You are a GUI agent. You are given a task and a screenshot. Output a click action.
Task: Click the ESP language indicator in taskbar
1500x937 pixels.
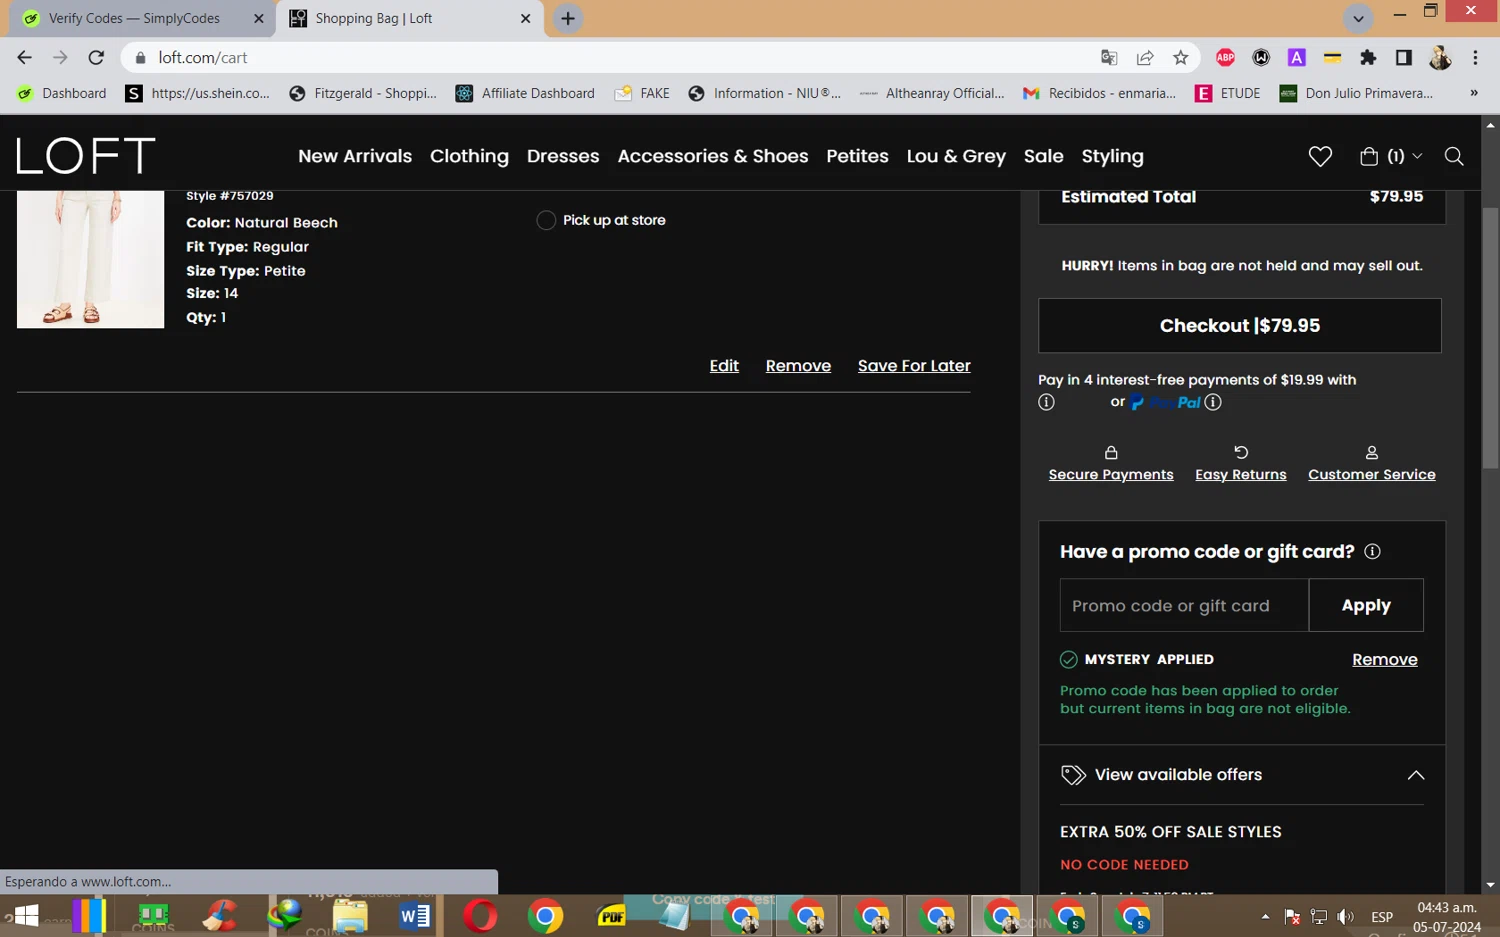pos(1382,917)
